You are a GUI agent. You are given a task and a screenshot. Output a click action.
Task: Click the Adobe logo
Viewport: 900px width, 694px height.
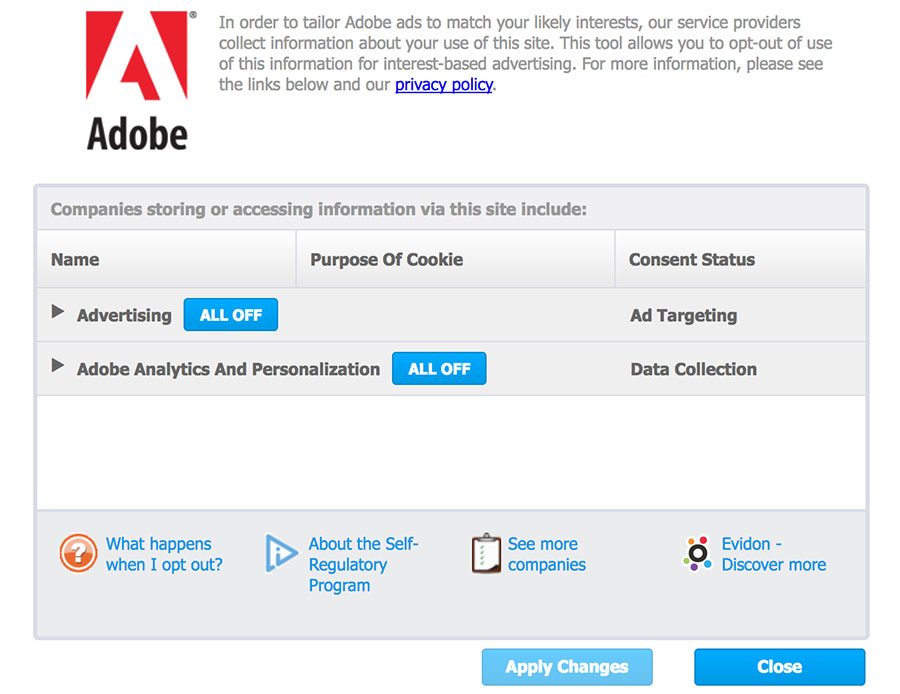pos(138,81)
